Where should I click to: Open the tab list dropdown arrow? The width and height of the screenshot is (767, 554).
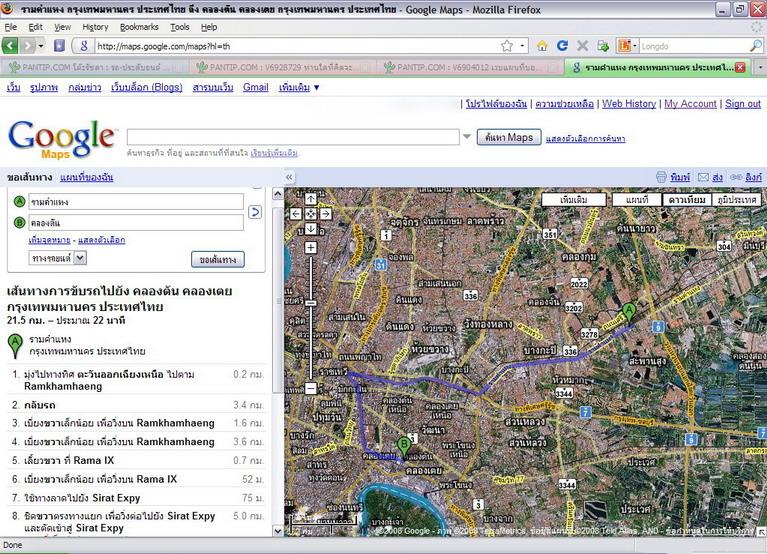tap(761, 67)
